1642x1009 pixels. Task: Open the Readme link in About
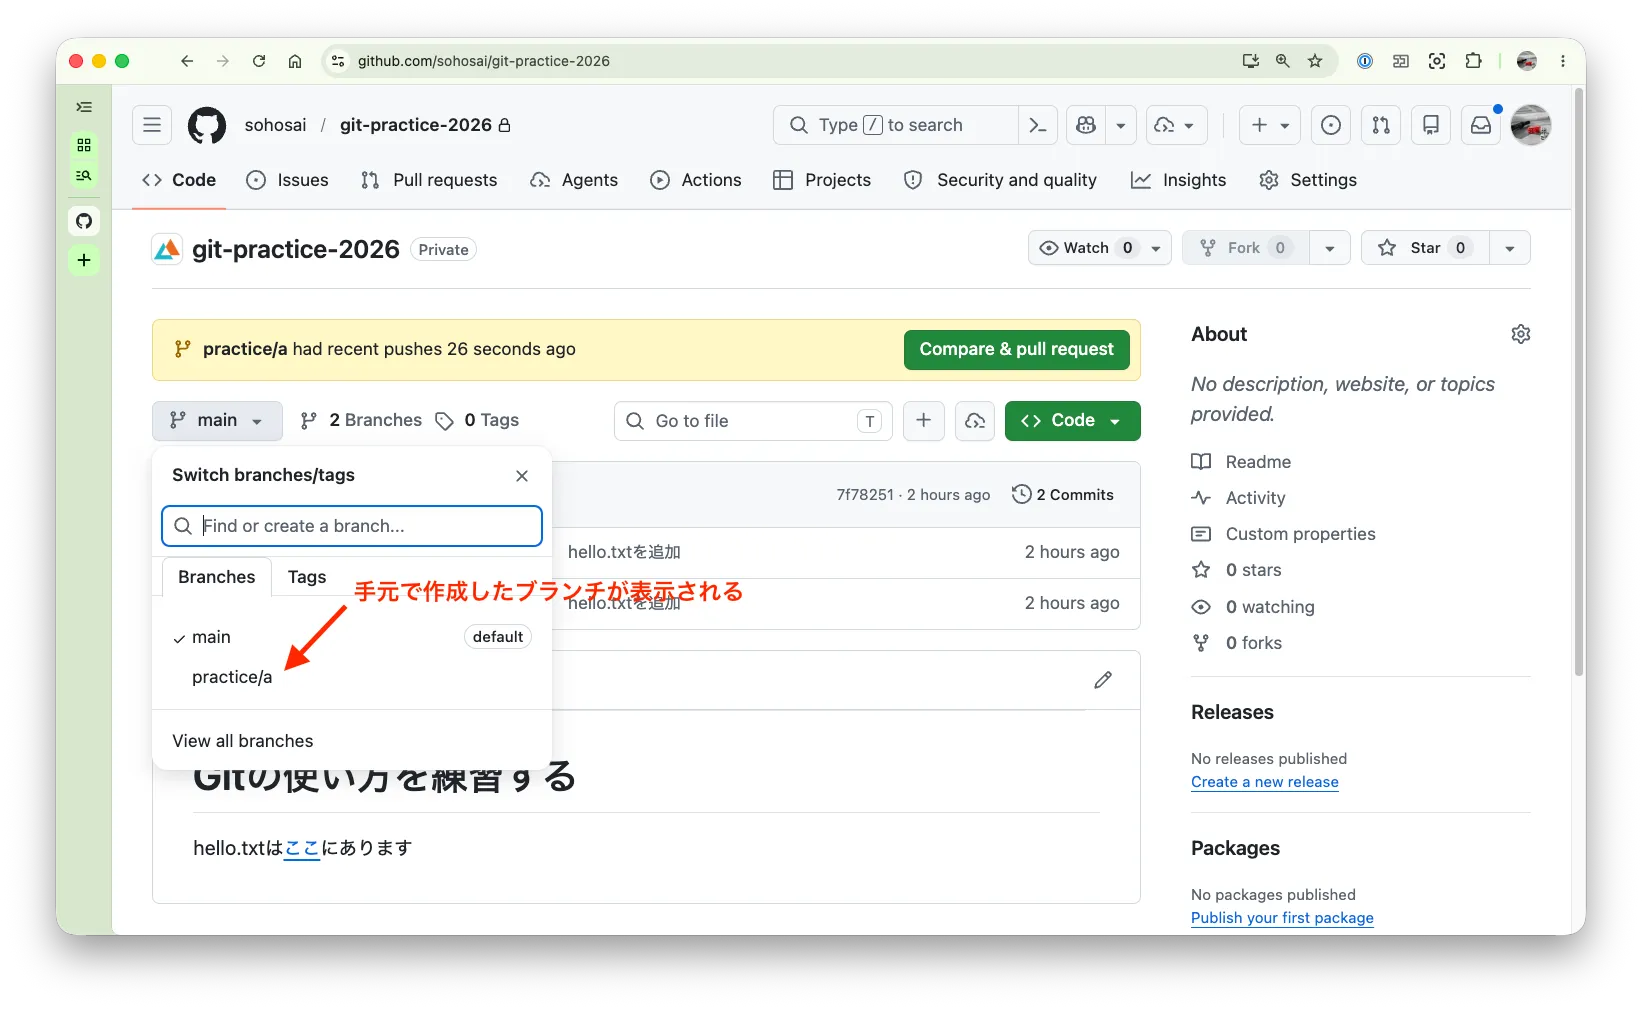[x=1241, y=462]
